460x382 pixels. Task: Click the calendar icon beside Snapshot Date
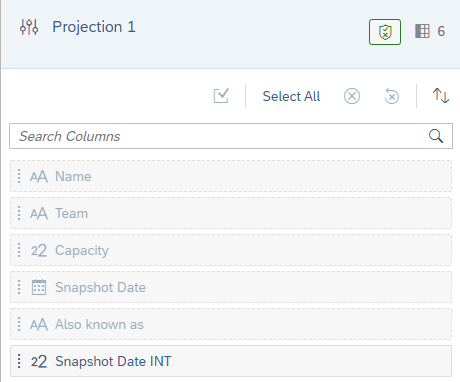(x=39, y=287)
